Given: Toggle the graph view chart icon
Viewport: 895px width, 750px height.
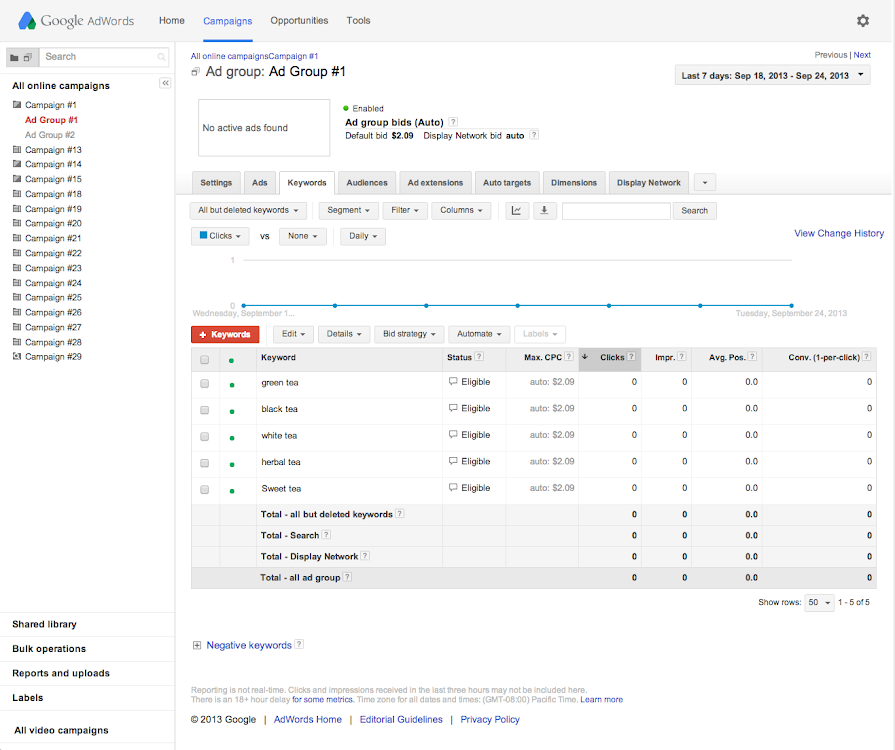Looking at the screenshot, I should click(517, 211).
